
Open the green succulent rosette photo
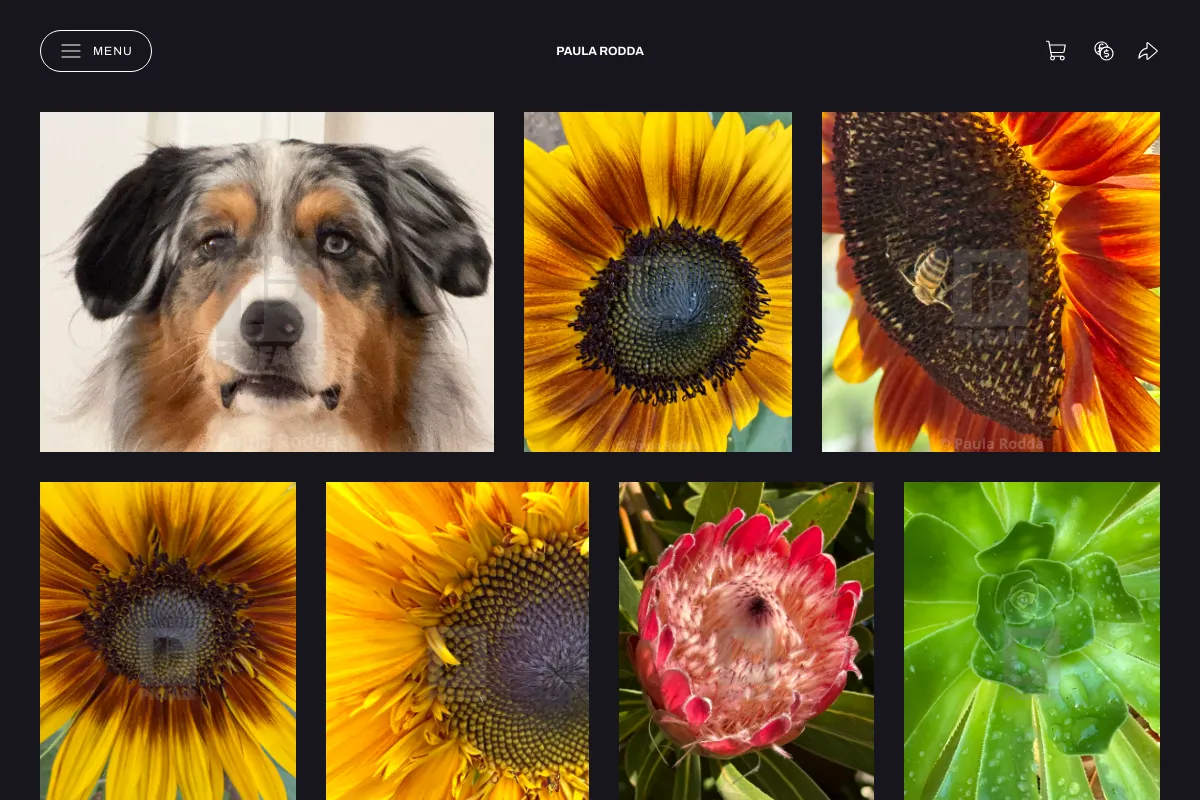pyautogui.click(x=1032, y=641)
